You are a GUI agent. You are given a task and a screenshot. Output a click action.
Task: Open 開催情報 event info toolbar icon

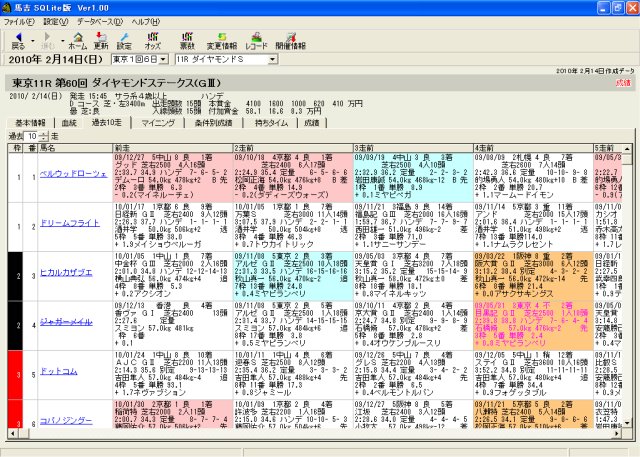pos(291,37)
